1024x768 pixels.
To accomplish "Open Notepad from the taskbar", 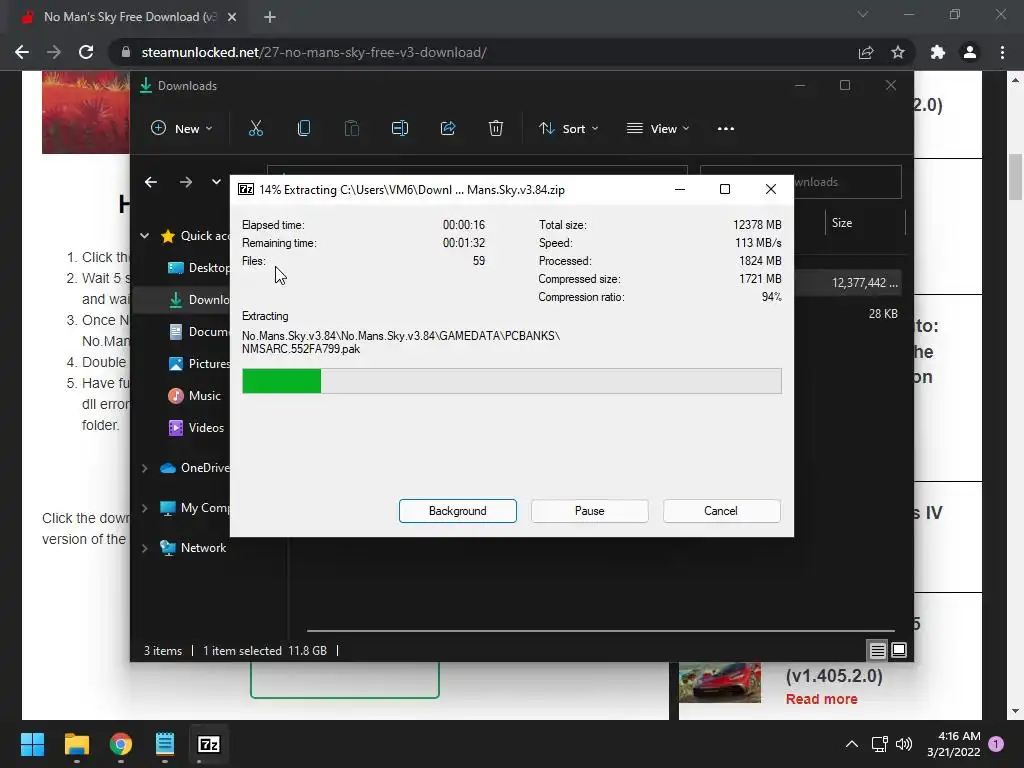I will tap(165, 744).
